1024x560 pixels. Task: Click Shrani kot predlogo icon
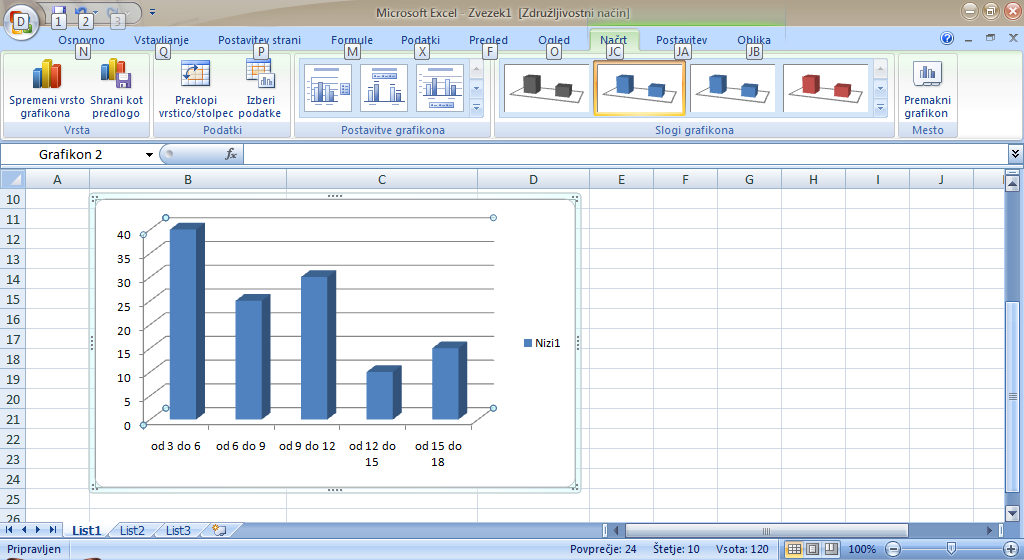click(x=116, y=76)
